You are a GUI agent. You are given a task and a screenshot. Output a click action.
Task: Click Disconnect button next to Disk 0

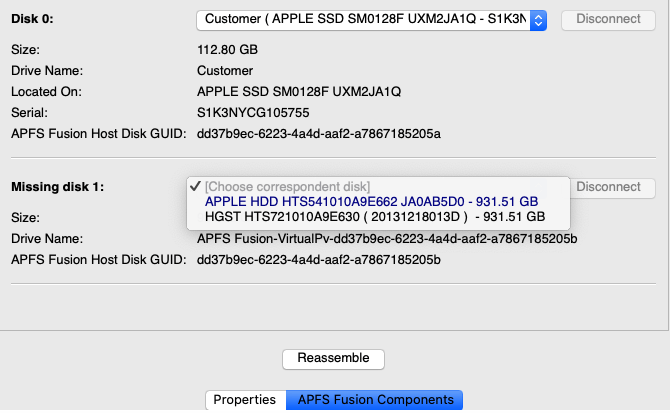point(608,20)
